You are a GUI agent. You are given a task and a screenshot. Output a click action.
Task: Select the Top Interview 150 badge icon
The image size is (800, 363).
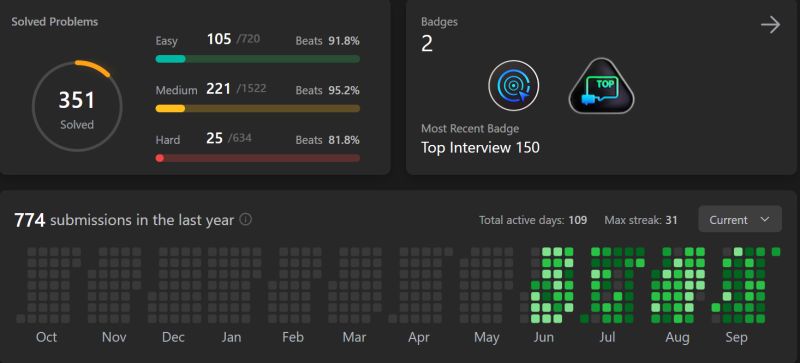[601, 86]
